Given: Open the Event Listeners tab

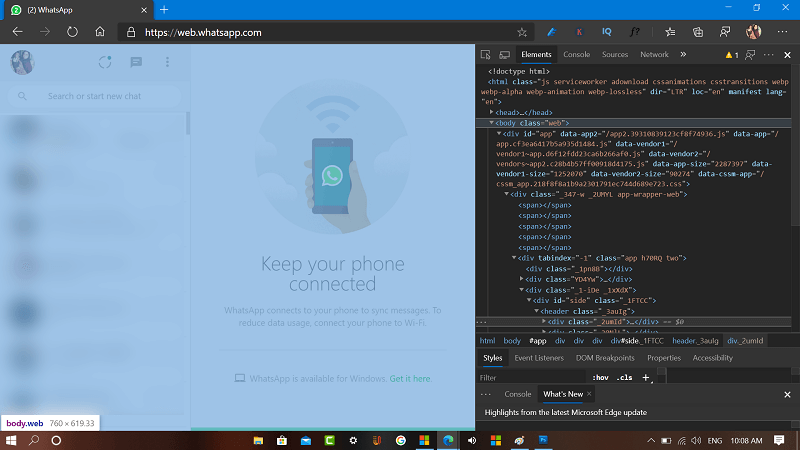Looking at the screenshot, I should 539,358.
